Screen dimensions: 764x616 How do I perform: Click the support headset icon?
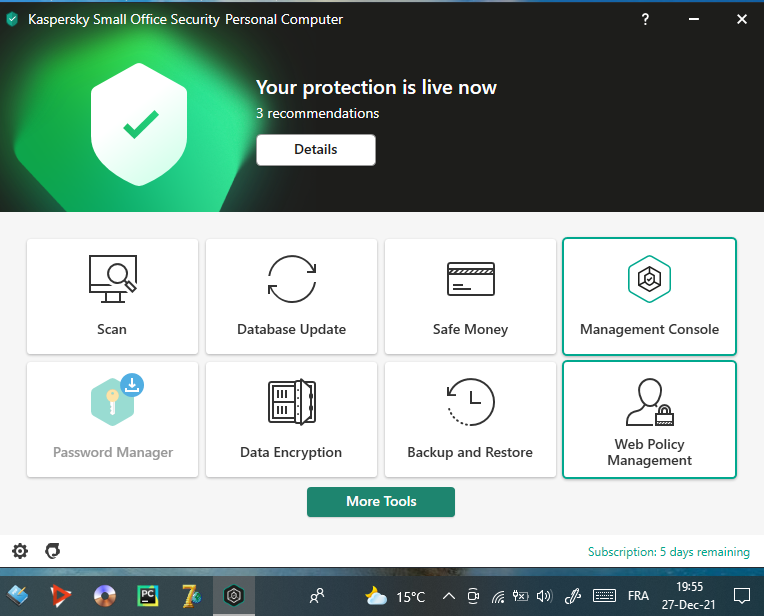(x=53, y=551)
